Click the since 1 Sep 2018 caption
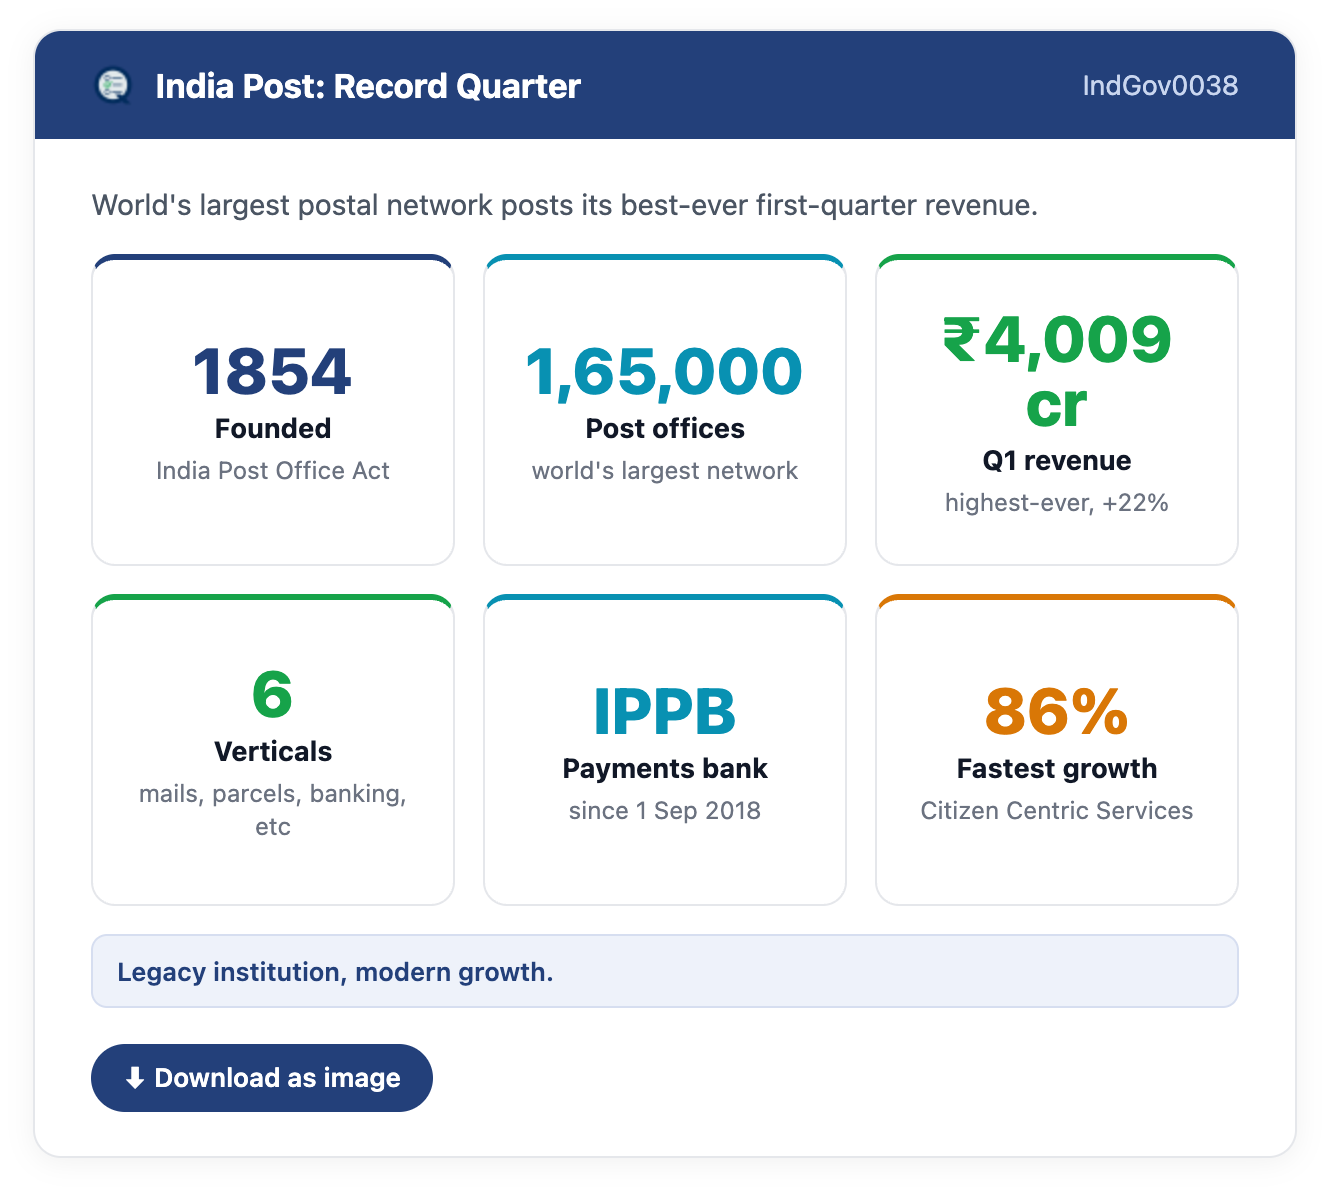Image resolution: width=1330 pixels, height=1195 pixels. (665, 811)
